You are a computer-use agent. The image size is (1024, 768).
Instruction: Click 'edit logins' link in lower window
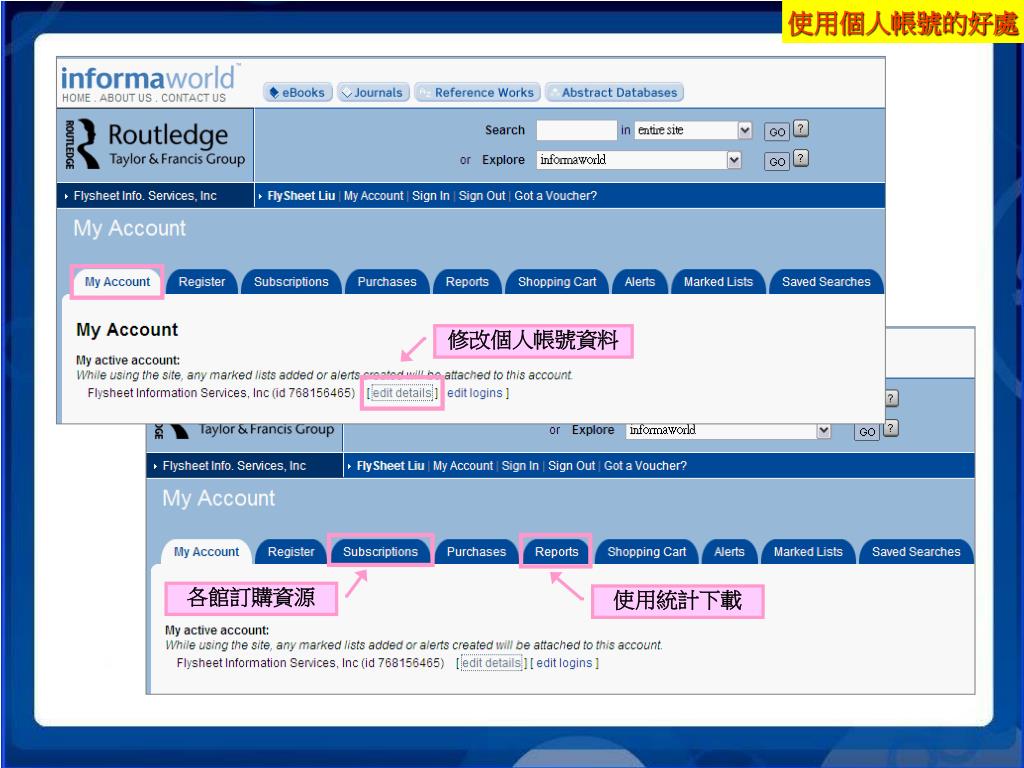(564, 663)
